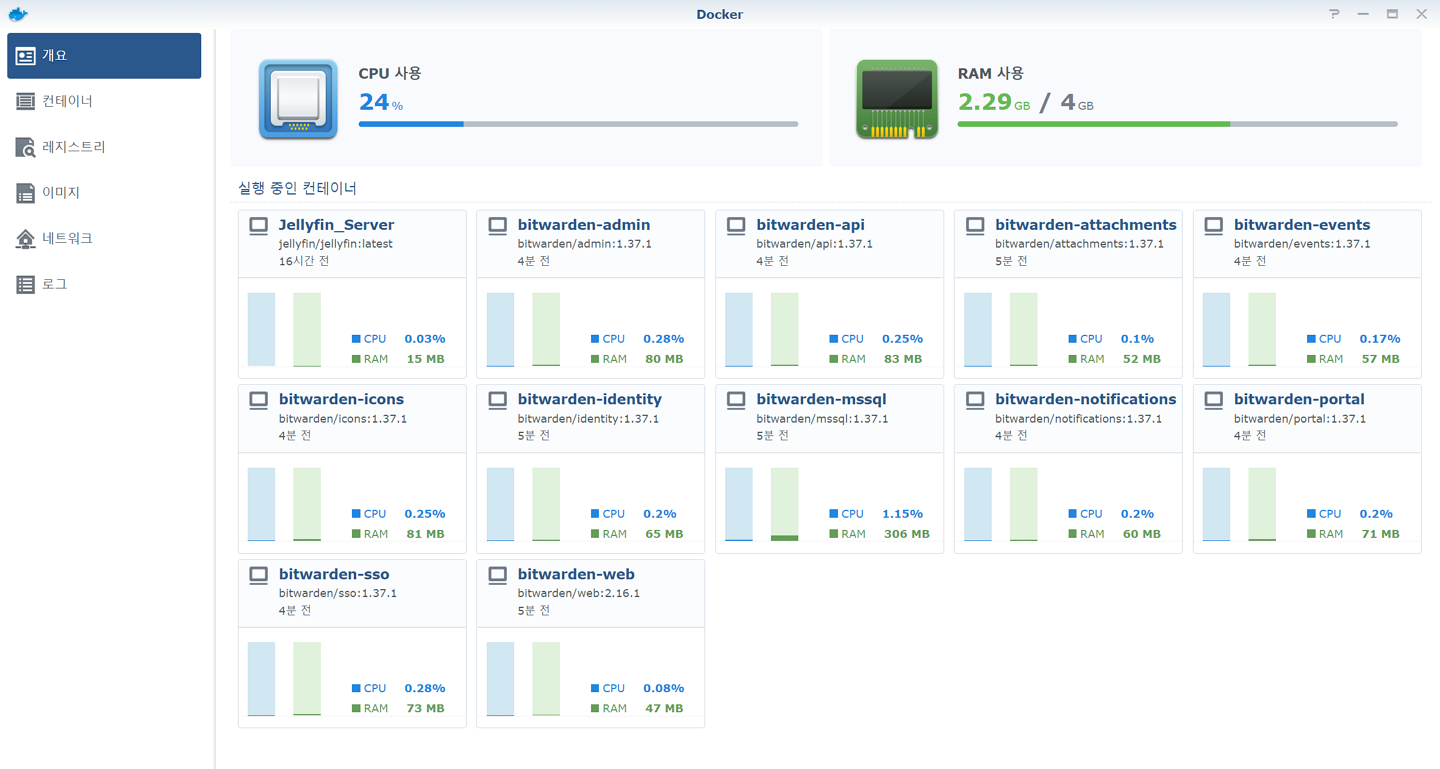Click the 15 MB RAM value

pyautogui.click(x=425, y=359)
